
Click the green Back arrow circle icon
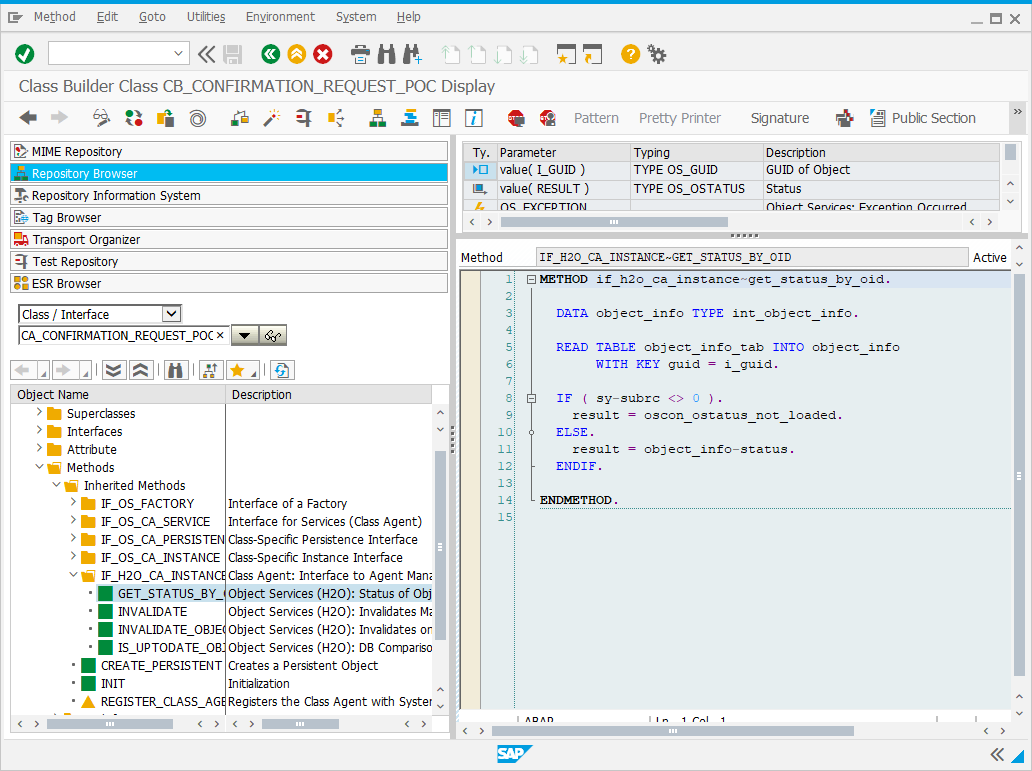[x=271, y=54]
